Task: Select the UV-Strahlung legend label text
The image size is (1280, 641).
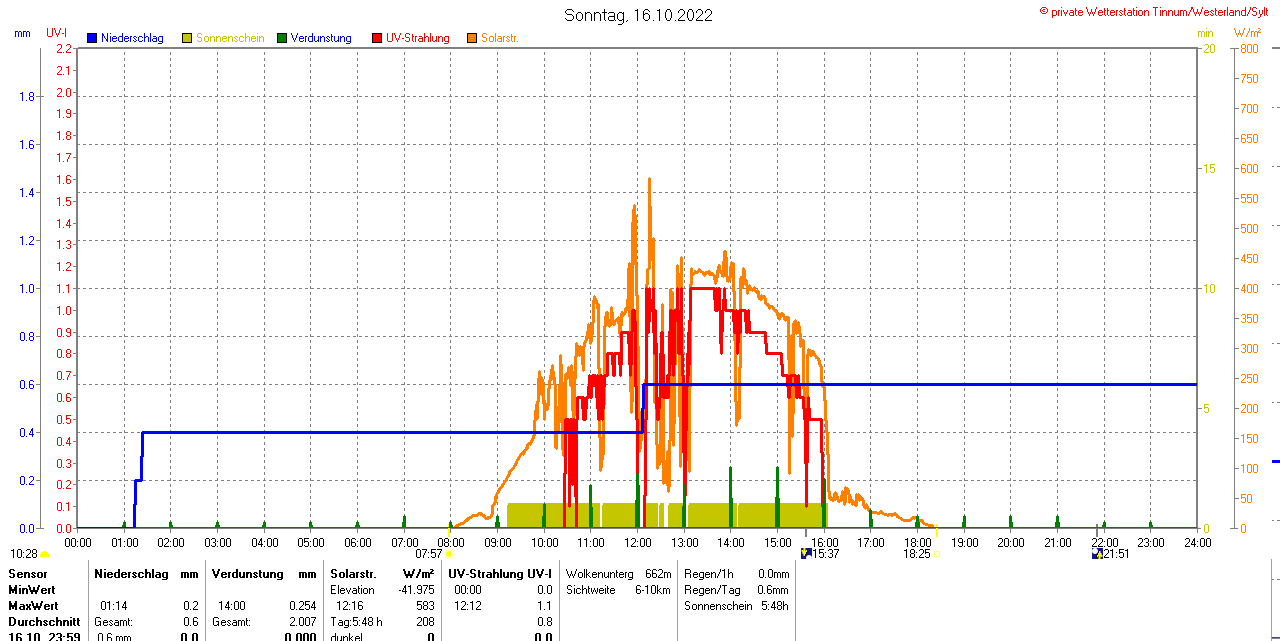Action: coord(417,38)
